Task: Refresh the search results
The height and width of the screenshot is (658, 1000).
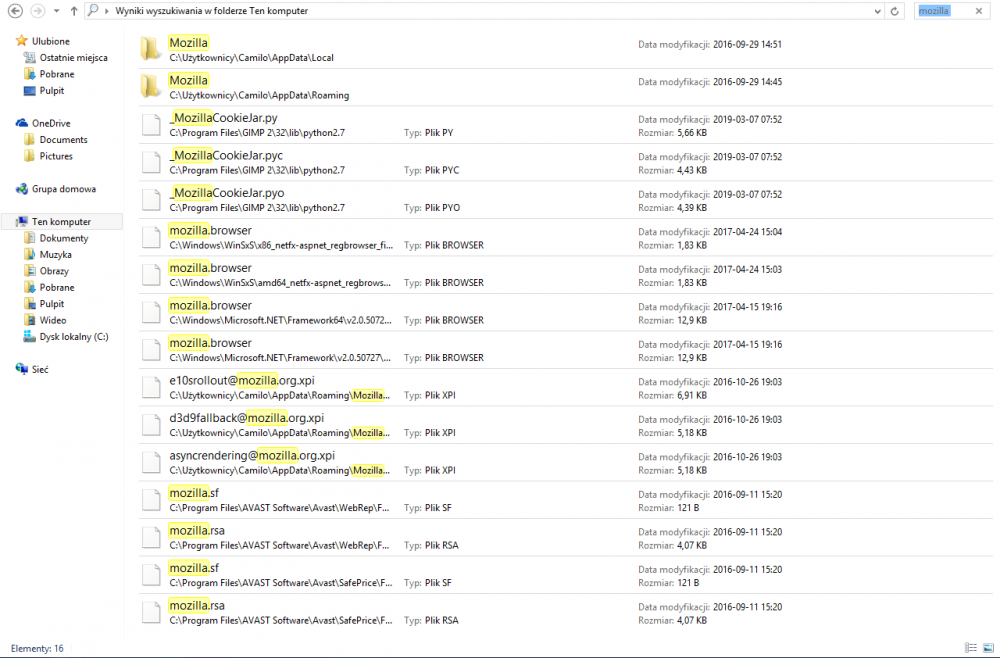Action: [x=894, y=11]
